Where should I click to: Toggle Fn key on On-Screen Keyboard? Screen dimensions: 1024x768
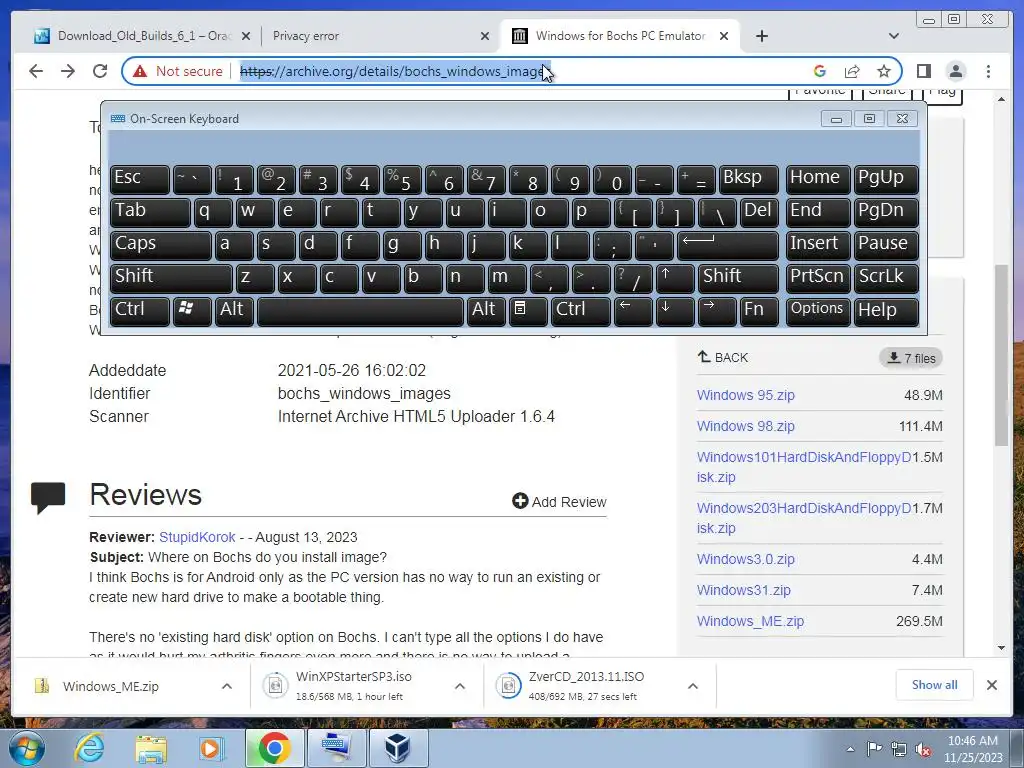click(x=759, y=310)
